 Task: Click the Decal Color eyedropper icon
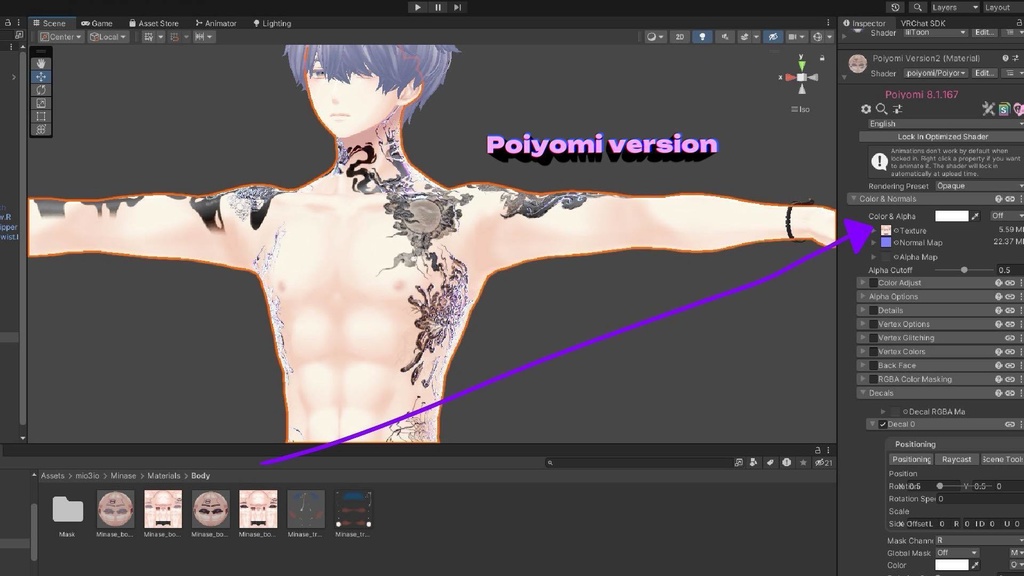(x=975, y=565)
